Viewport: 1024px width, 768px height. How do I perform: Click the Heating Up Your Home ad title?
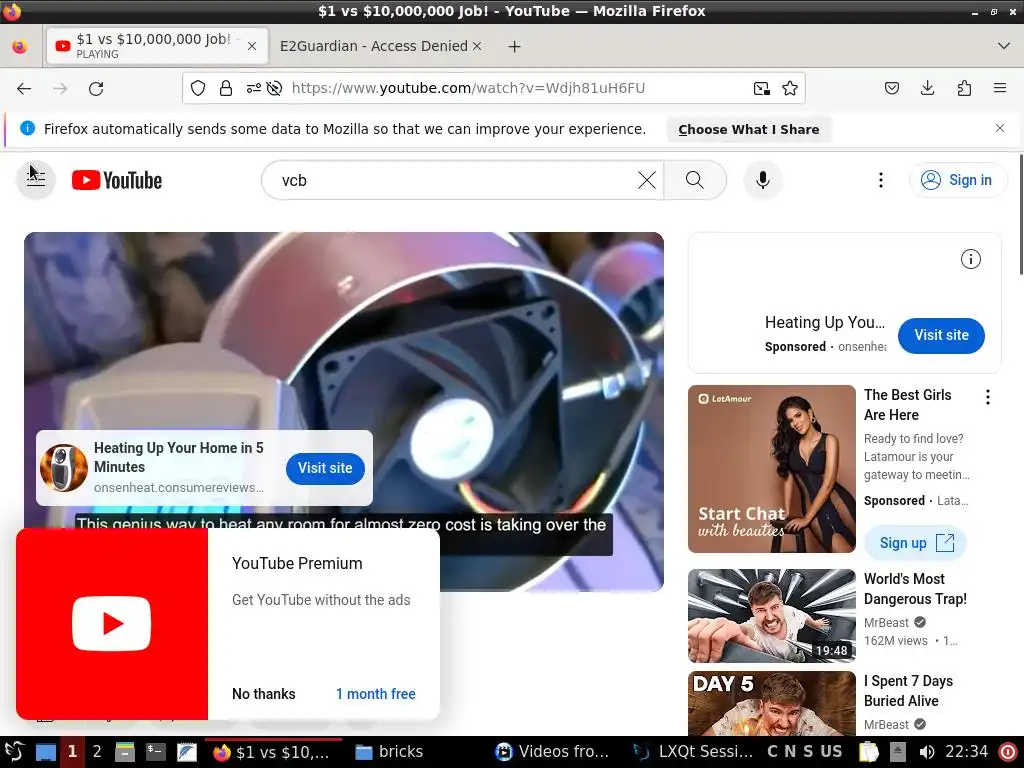pos(178,457)
